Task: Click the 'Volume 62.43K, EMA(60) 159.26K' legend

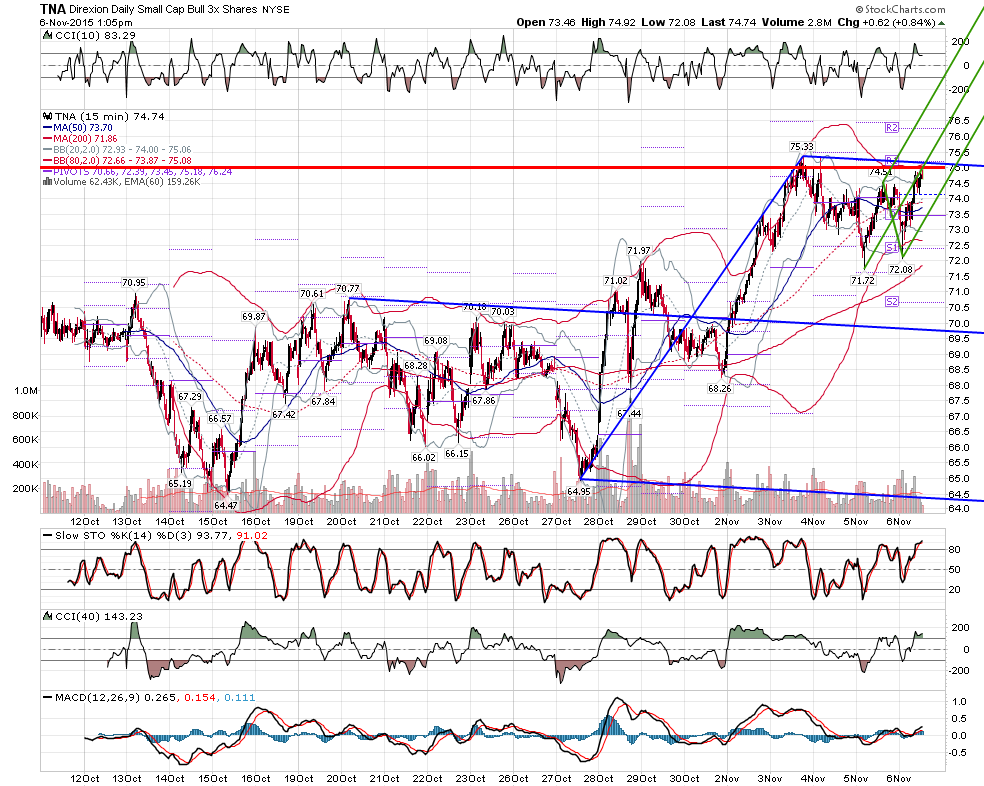Action: click(127, 182)
